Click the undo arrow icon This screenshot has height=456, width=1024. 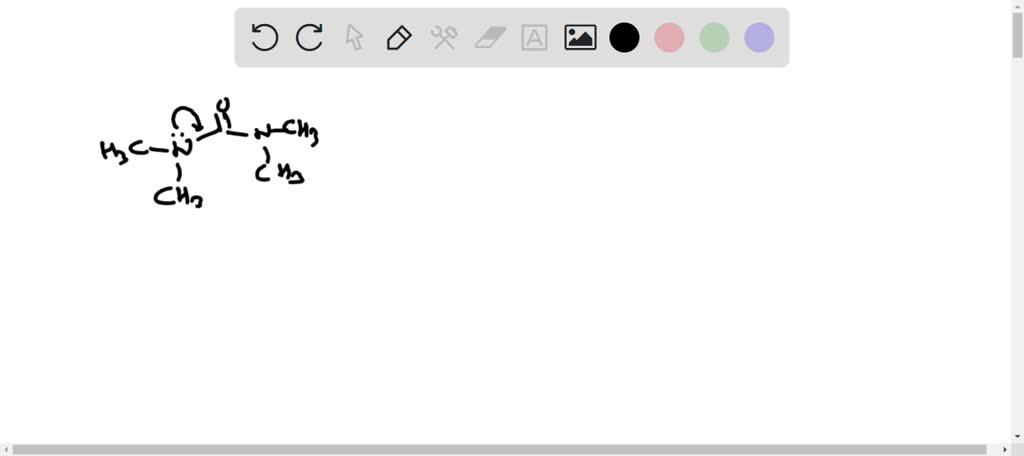pos(264,38)
